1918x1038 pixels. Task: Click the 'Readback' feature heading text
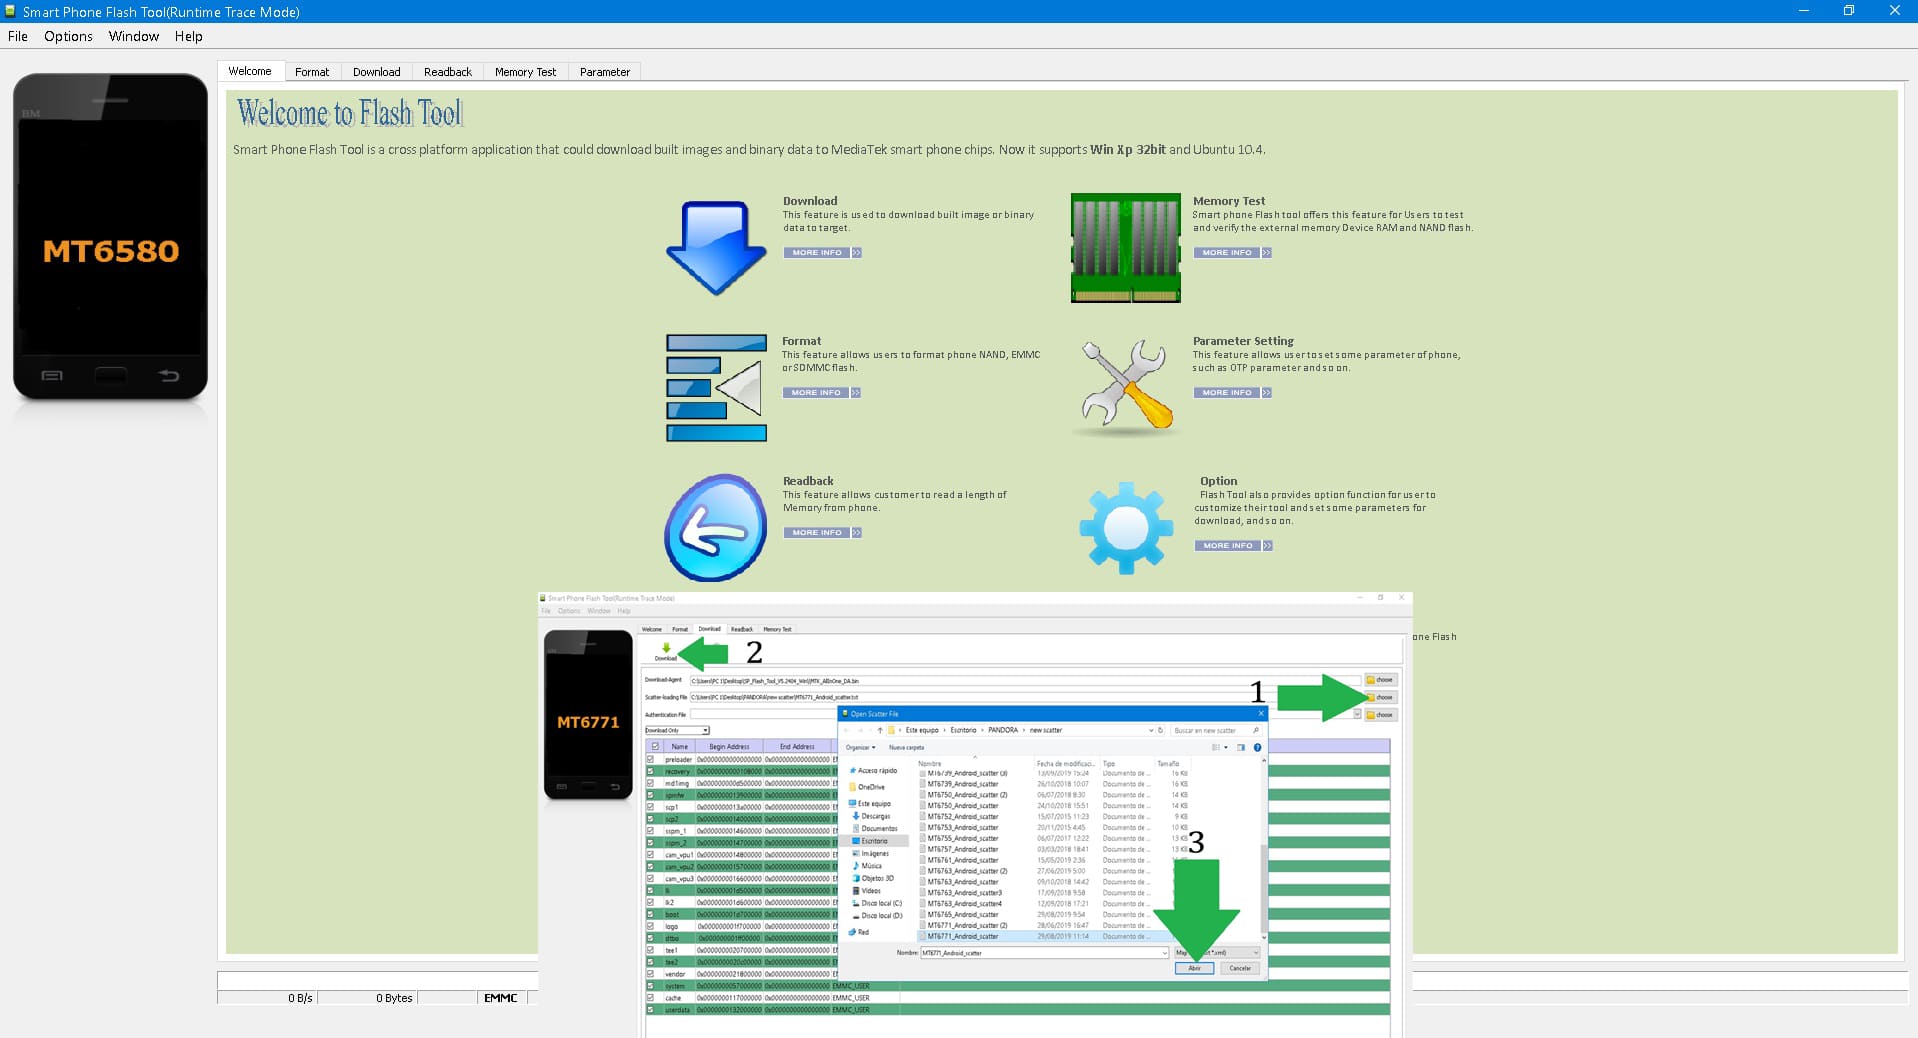808,481
